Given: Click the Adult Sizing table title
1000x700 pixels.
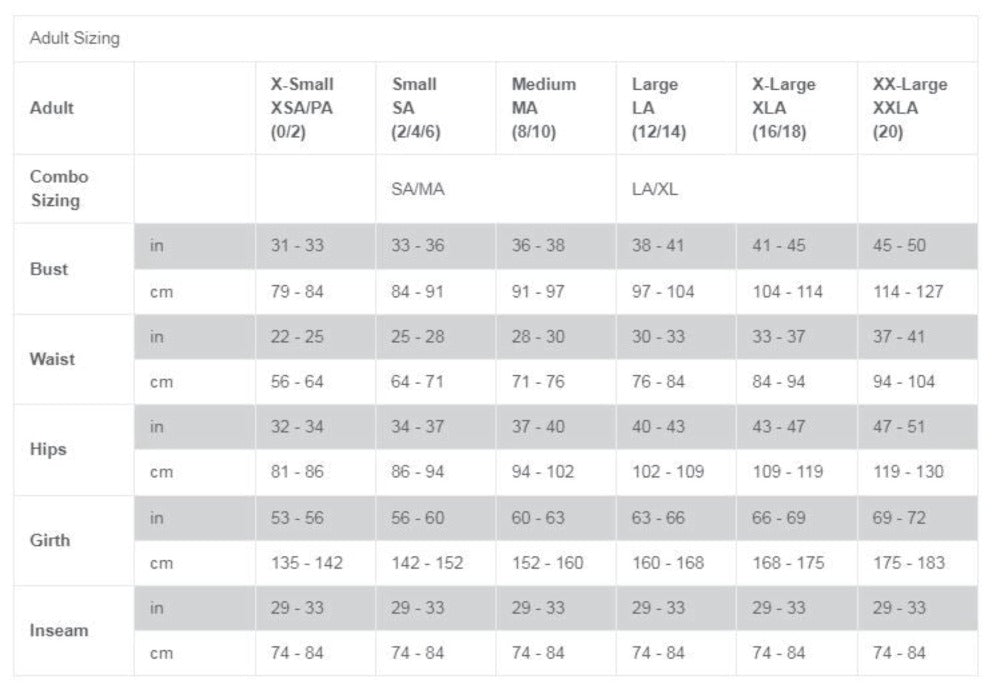Looking at the screenshot, I should [75, 39].
